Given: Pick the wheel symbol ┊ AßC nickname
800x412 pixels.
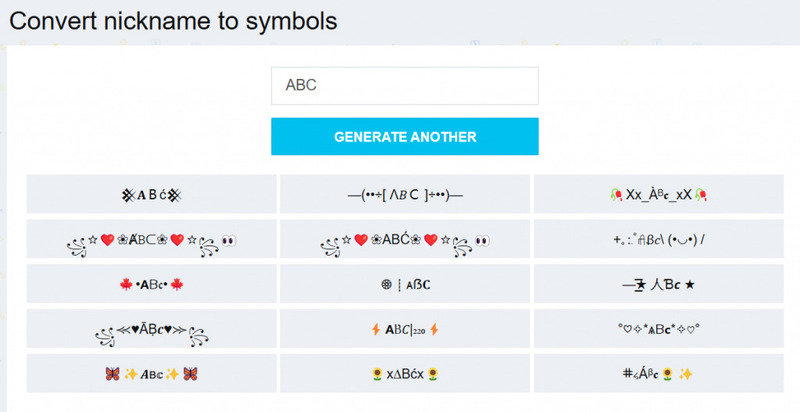Looking at the screenshot, I should [x=405, y=284].
